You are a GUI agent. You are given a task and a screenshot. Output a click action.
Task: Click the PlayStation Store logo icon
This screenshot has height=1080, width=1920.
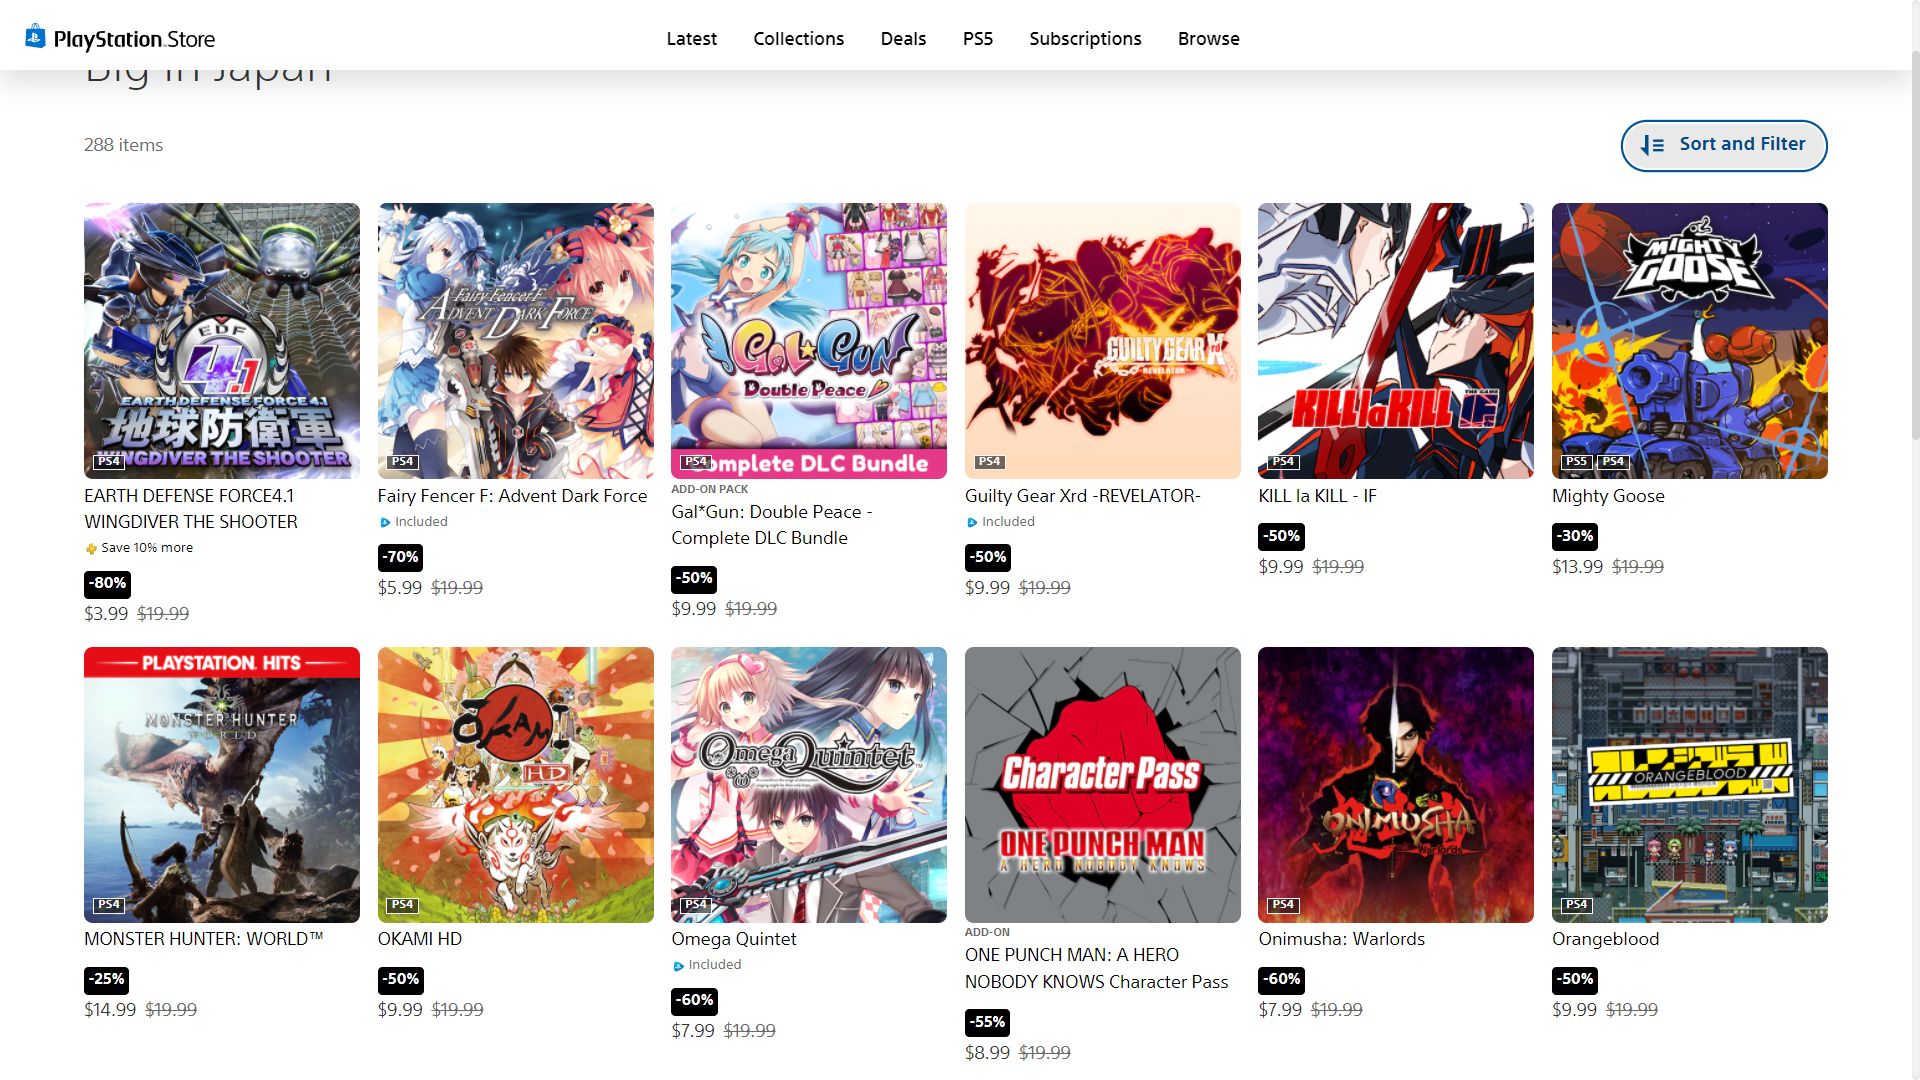click(35, 37)
